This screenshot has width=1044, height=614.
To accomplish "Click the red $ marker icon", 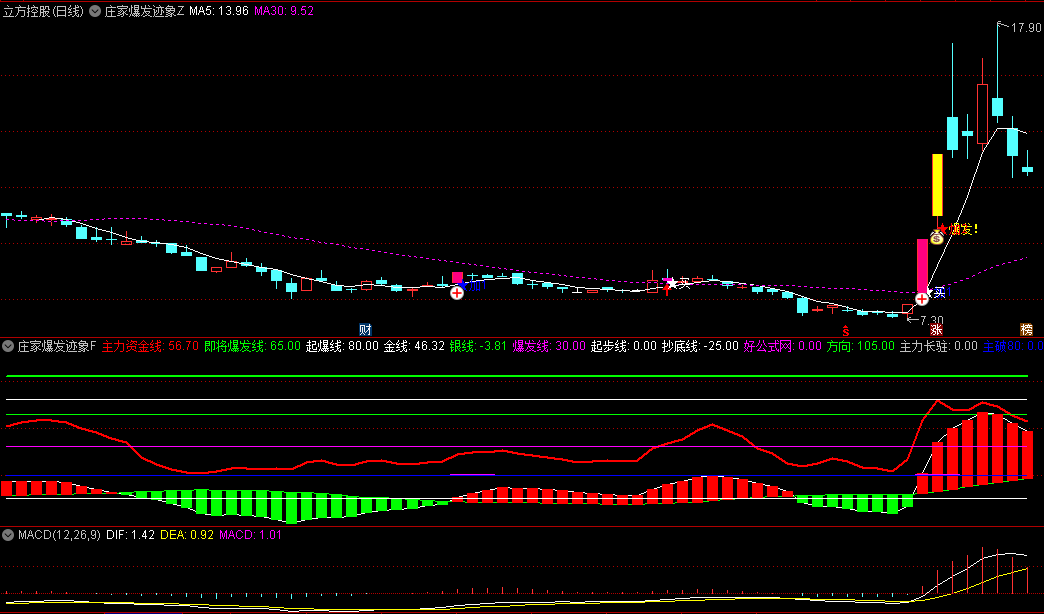I will (x=846, y=331).
